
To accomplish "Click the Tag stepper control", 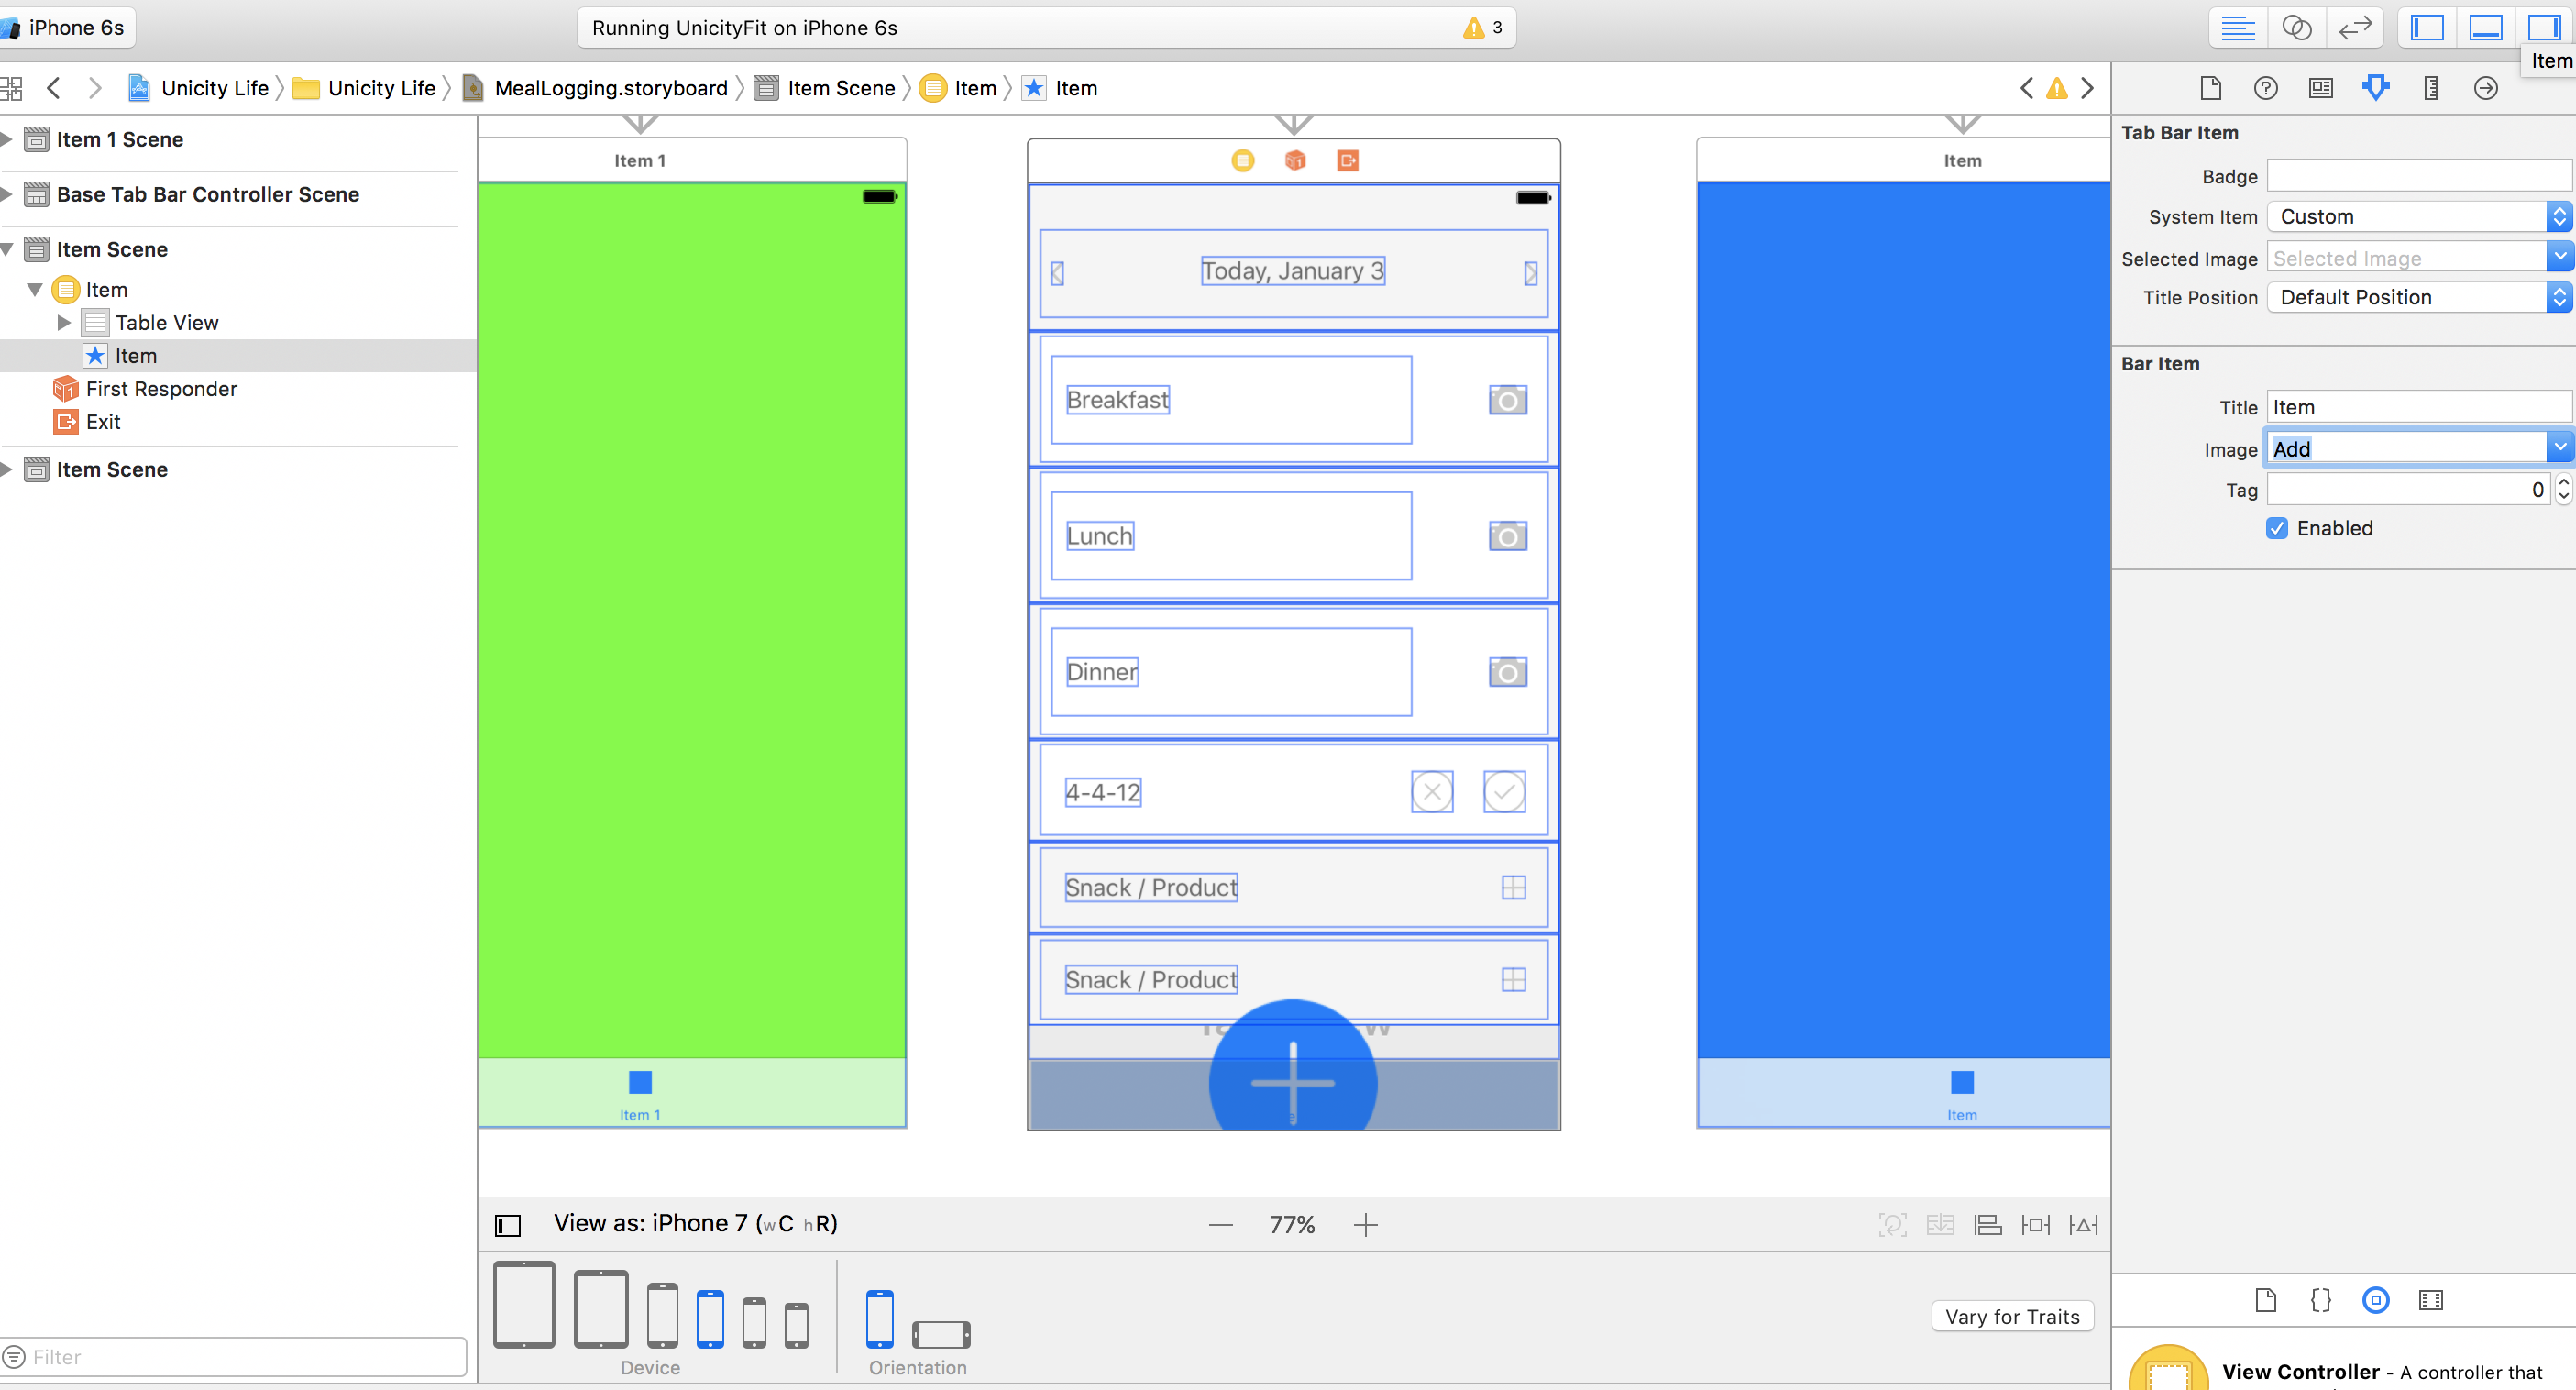I will 2562,489.
